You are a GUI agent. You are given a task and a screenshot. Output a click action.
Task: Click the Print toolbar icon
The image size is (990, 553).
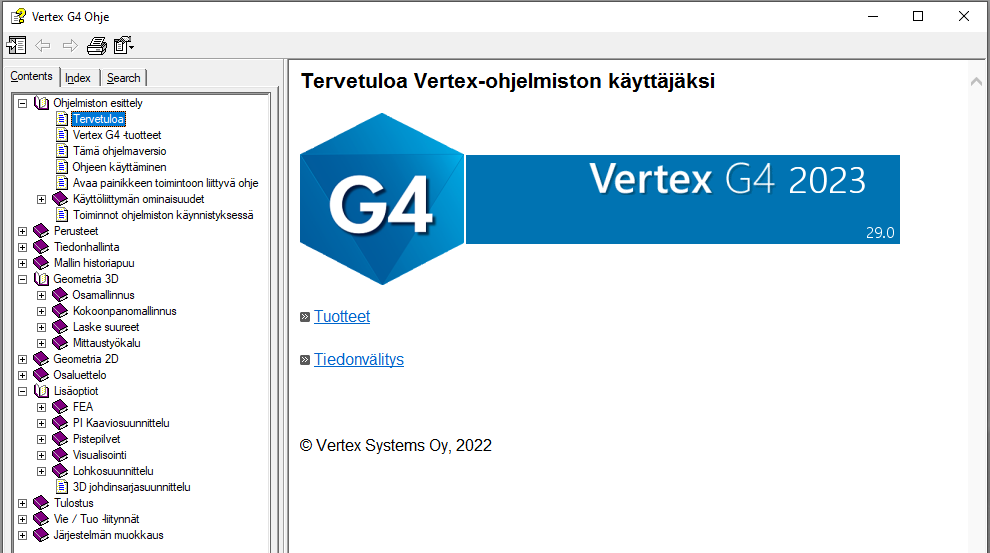[96, 45]
